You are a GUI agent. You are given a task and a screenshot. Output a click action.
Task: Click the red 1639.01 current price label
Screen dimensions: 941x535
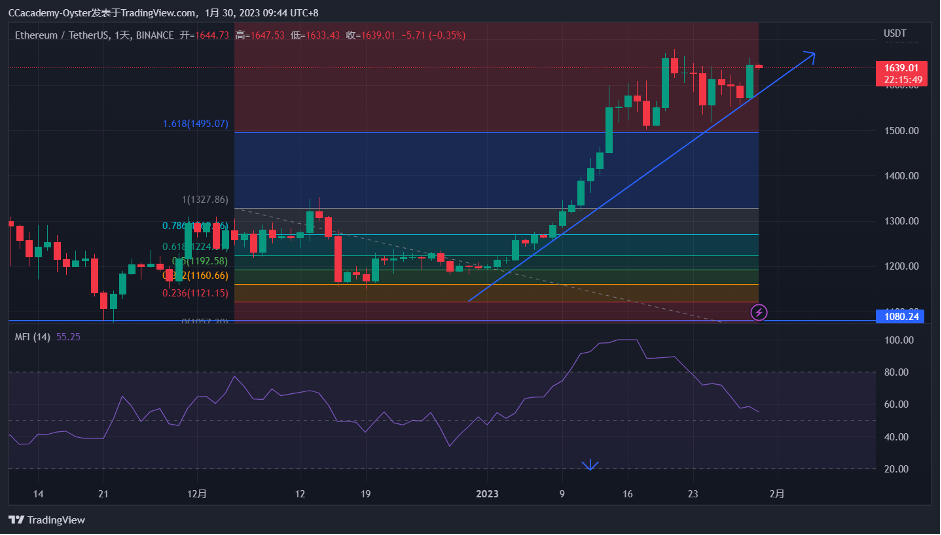click(x=901, y=68)
